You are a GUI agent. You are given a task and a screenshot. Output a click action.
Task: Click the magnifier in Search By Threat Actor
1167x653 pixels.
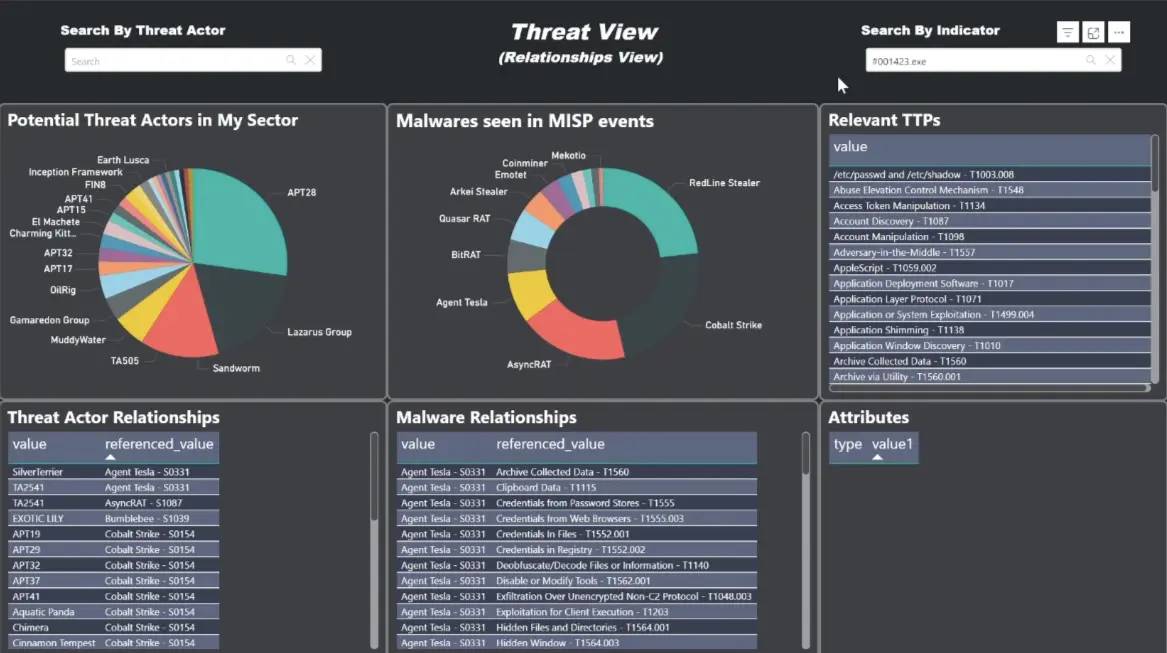[x=291, y=61]
